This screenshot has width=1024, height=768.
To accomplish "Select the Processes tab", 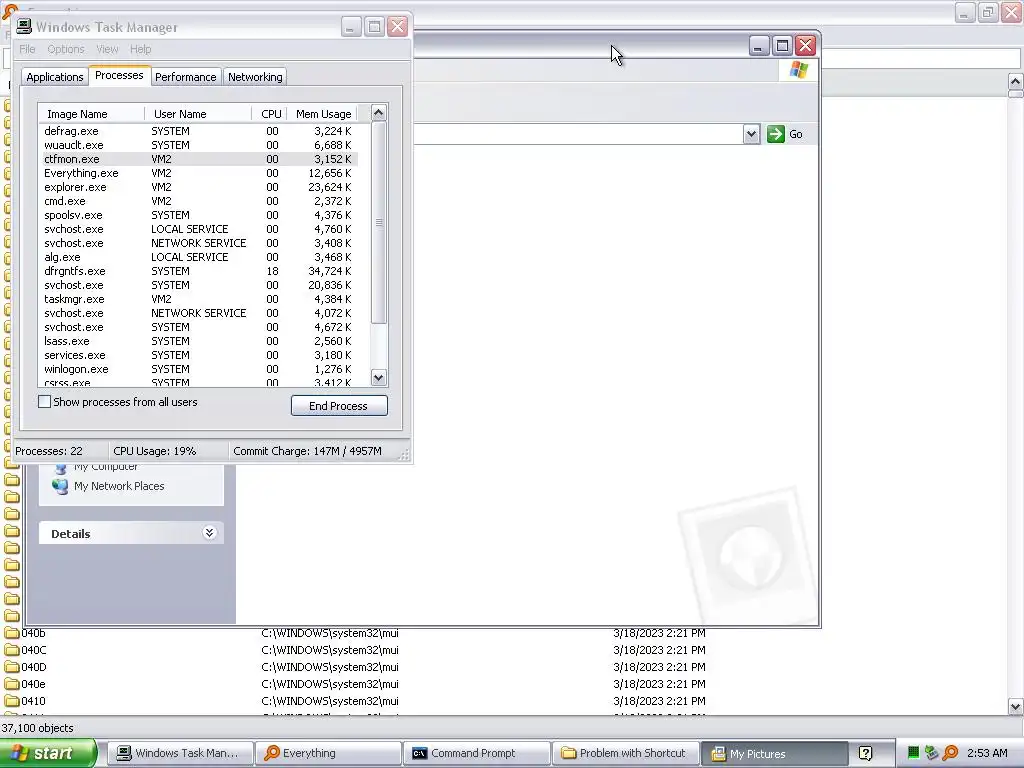I will [x=120, y=75].
